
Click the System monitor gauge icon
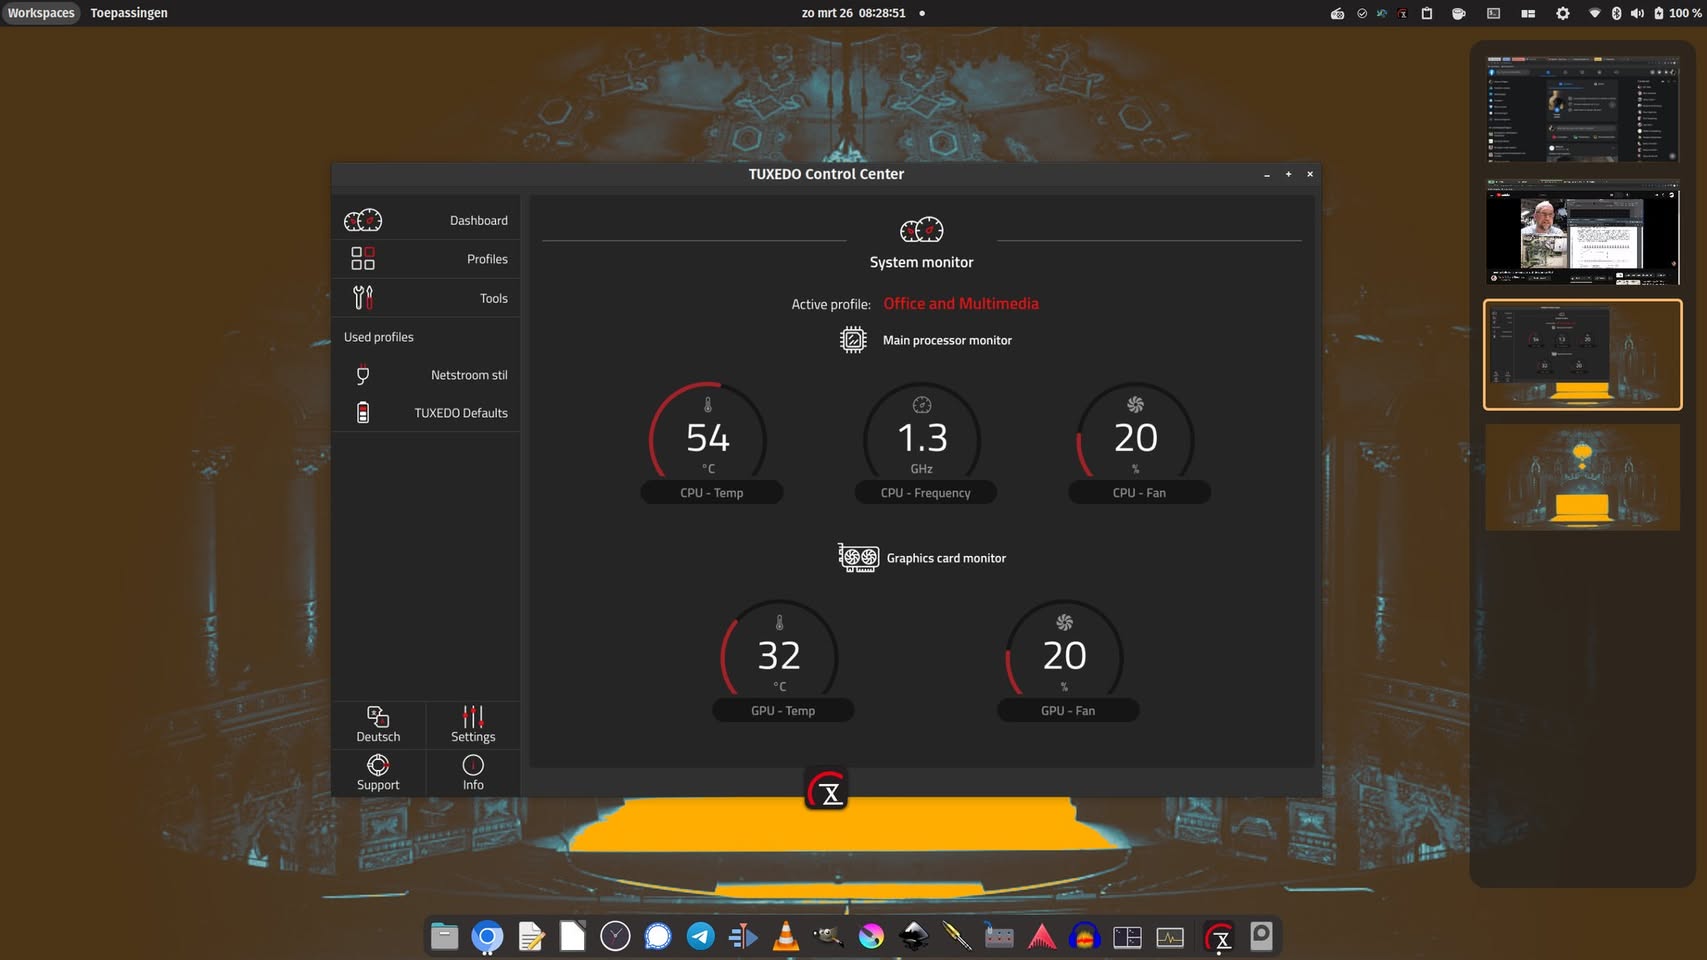pos(921,230)
